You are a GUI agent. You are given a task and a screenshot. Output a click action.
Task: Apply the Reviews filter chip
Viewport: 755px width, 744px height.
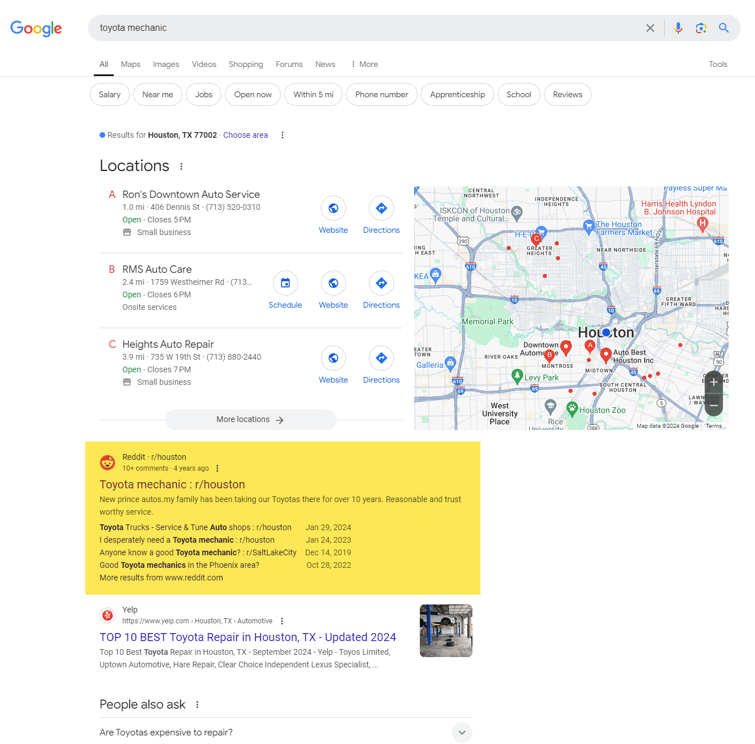tap(568, 94)
